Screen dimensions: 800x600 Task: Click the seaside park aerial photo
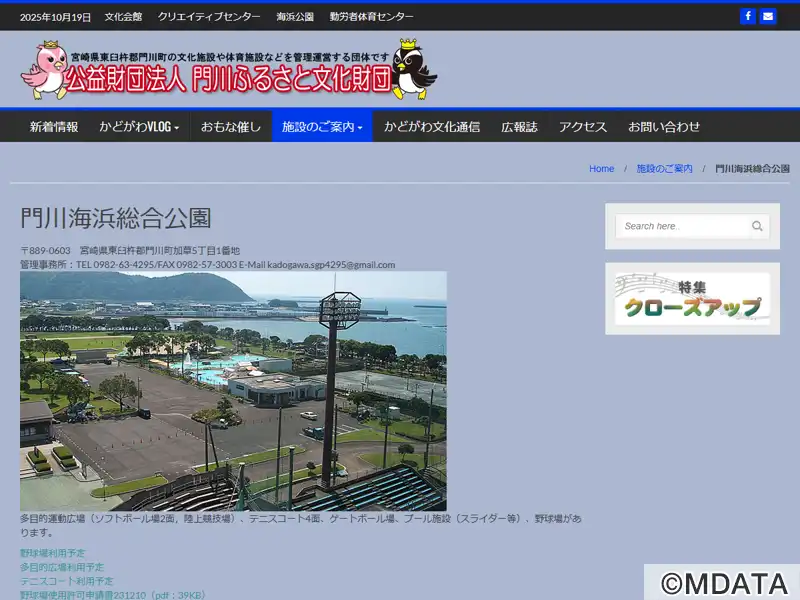click(233, 391)
